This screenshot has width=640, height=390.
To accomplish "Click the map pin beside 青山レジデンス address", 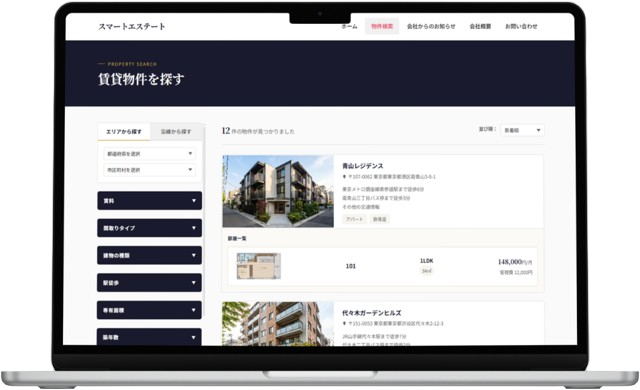I will [x=344, y=177].
